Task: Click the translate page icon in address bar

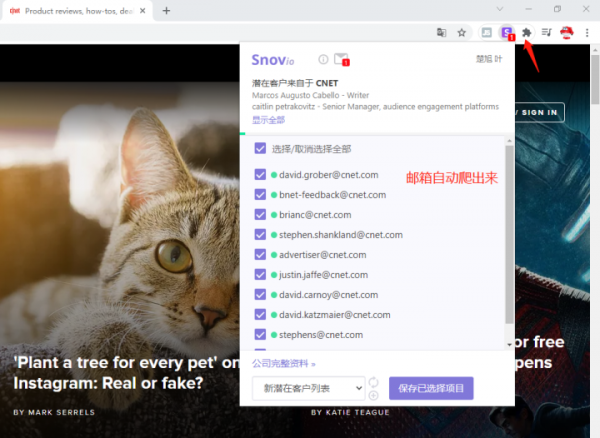Action: pyautogui.click(x=441, y=32)
